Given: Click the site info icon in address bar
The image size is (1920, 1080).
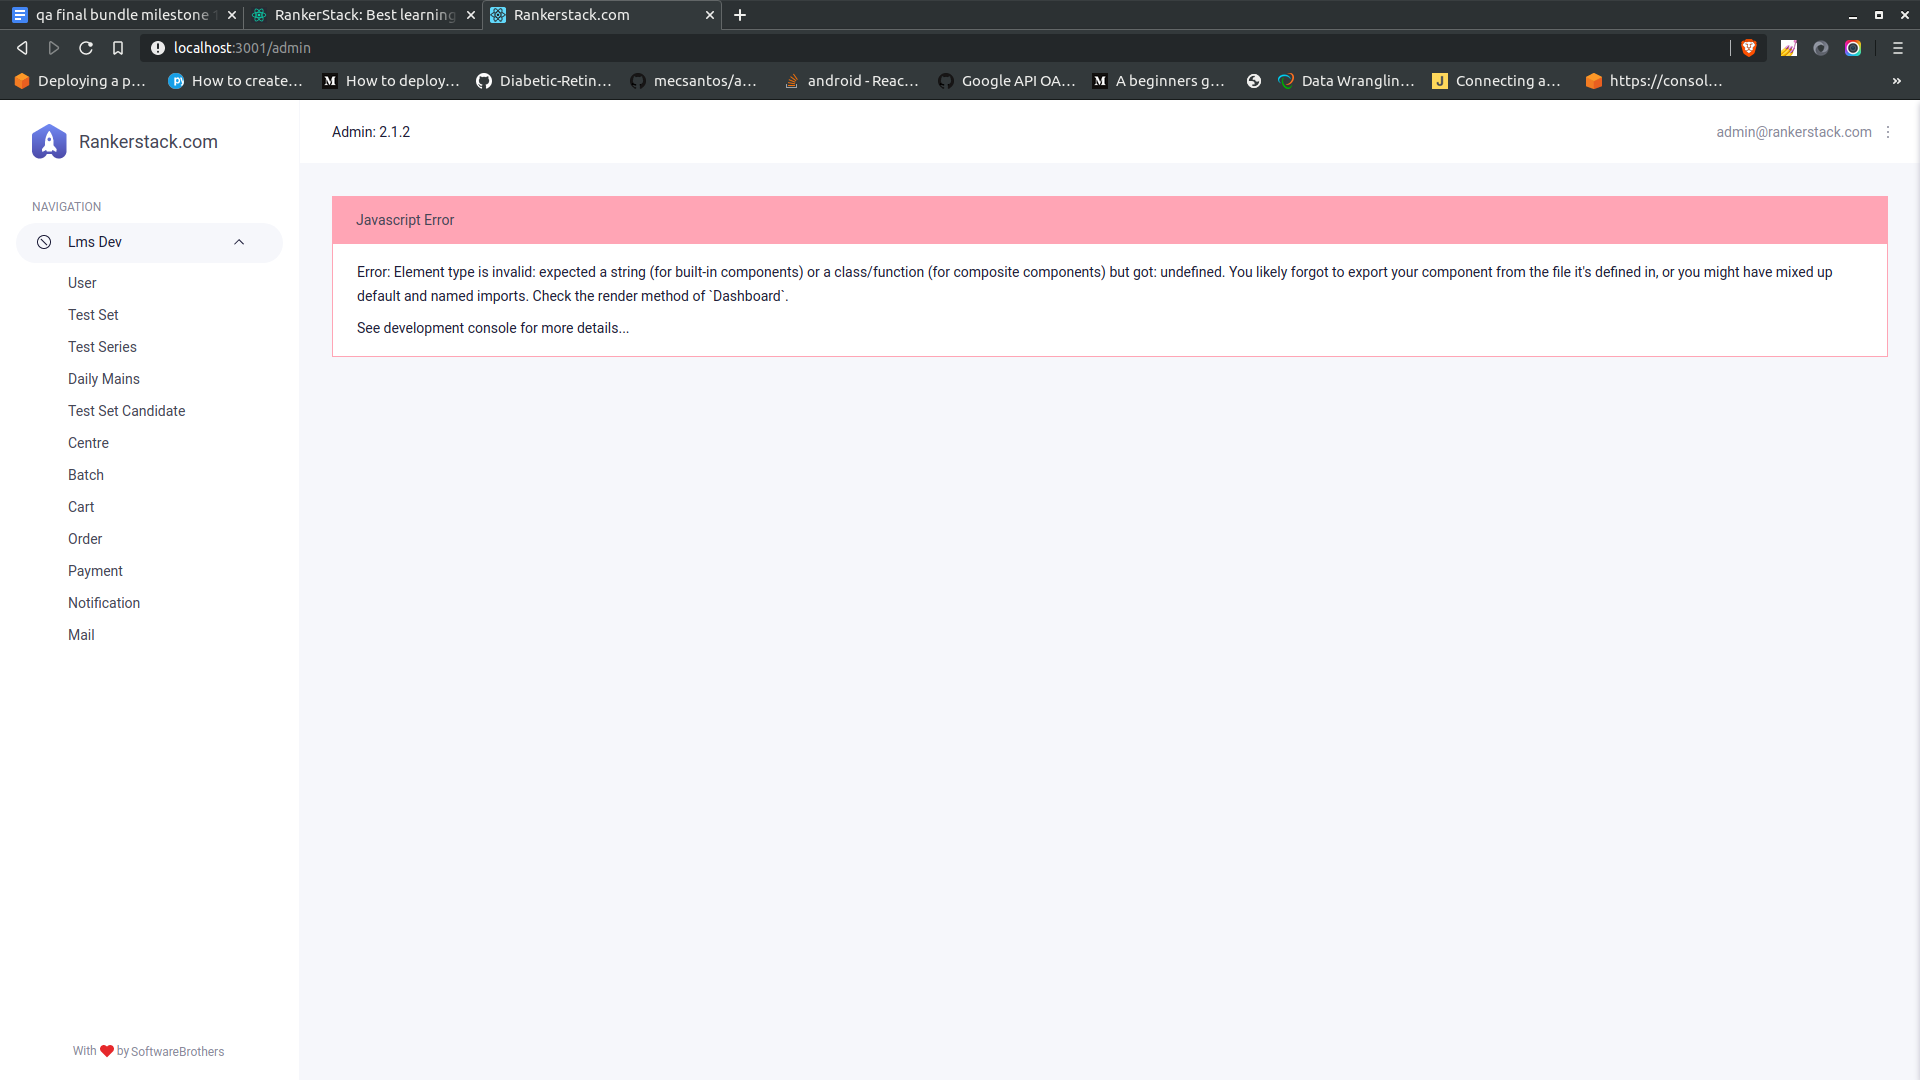Looking at the screenshot, I should pyautogui.click(x=158, y=47).
